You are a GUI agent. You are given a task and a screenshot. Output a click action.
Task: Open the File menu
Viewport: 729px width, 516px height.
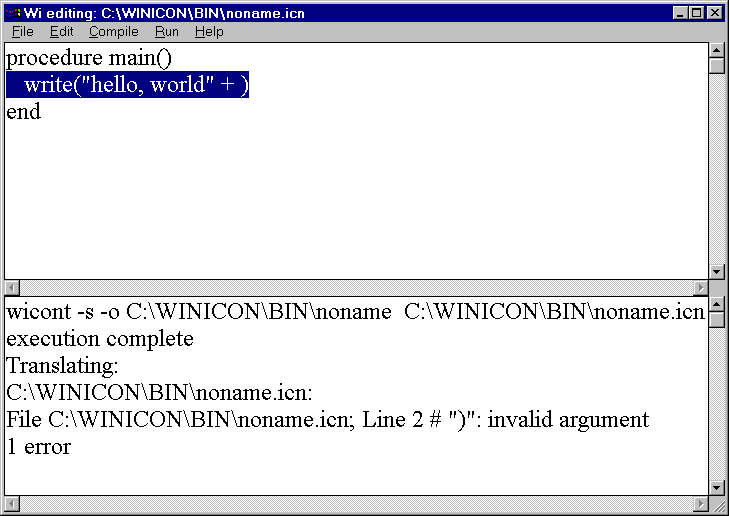click(22, 32)
